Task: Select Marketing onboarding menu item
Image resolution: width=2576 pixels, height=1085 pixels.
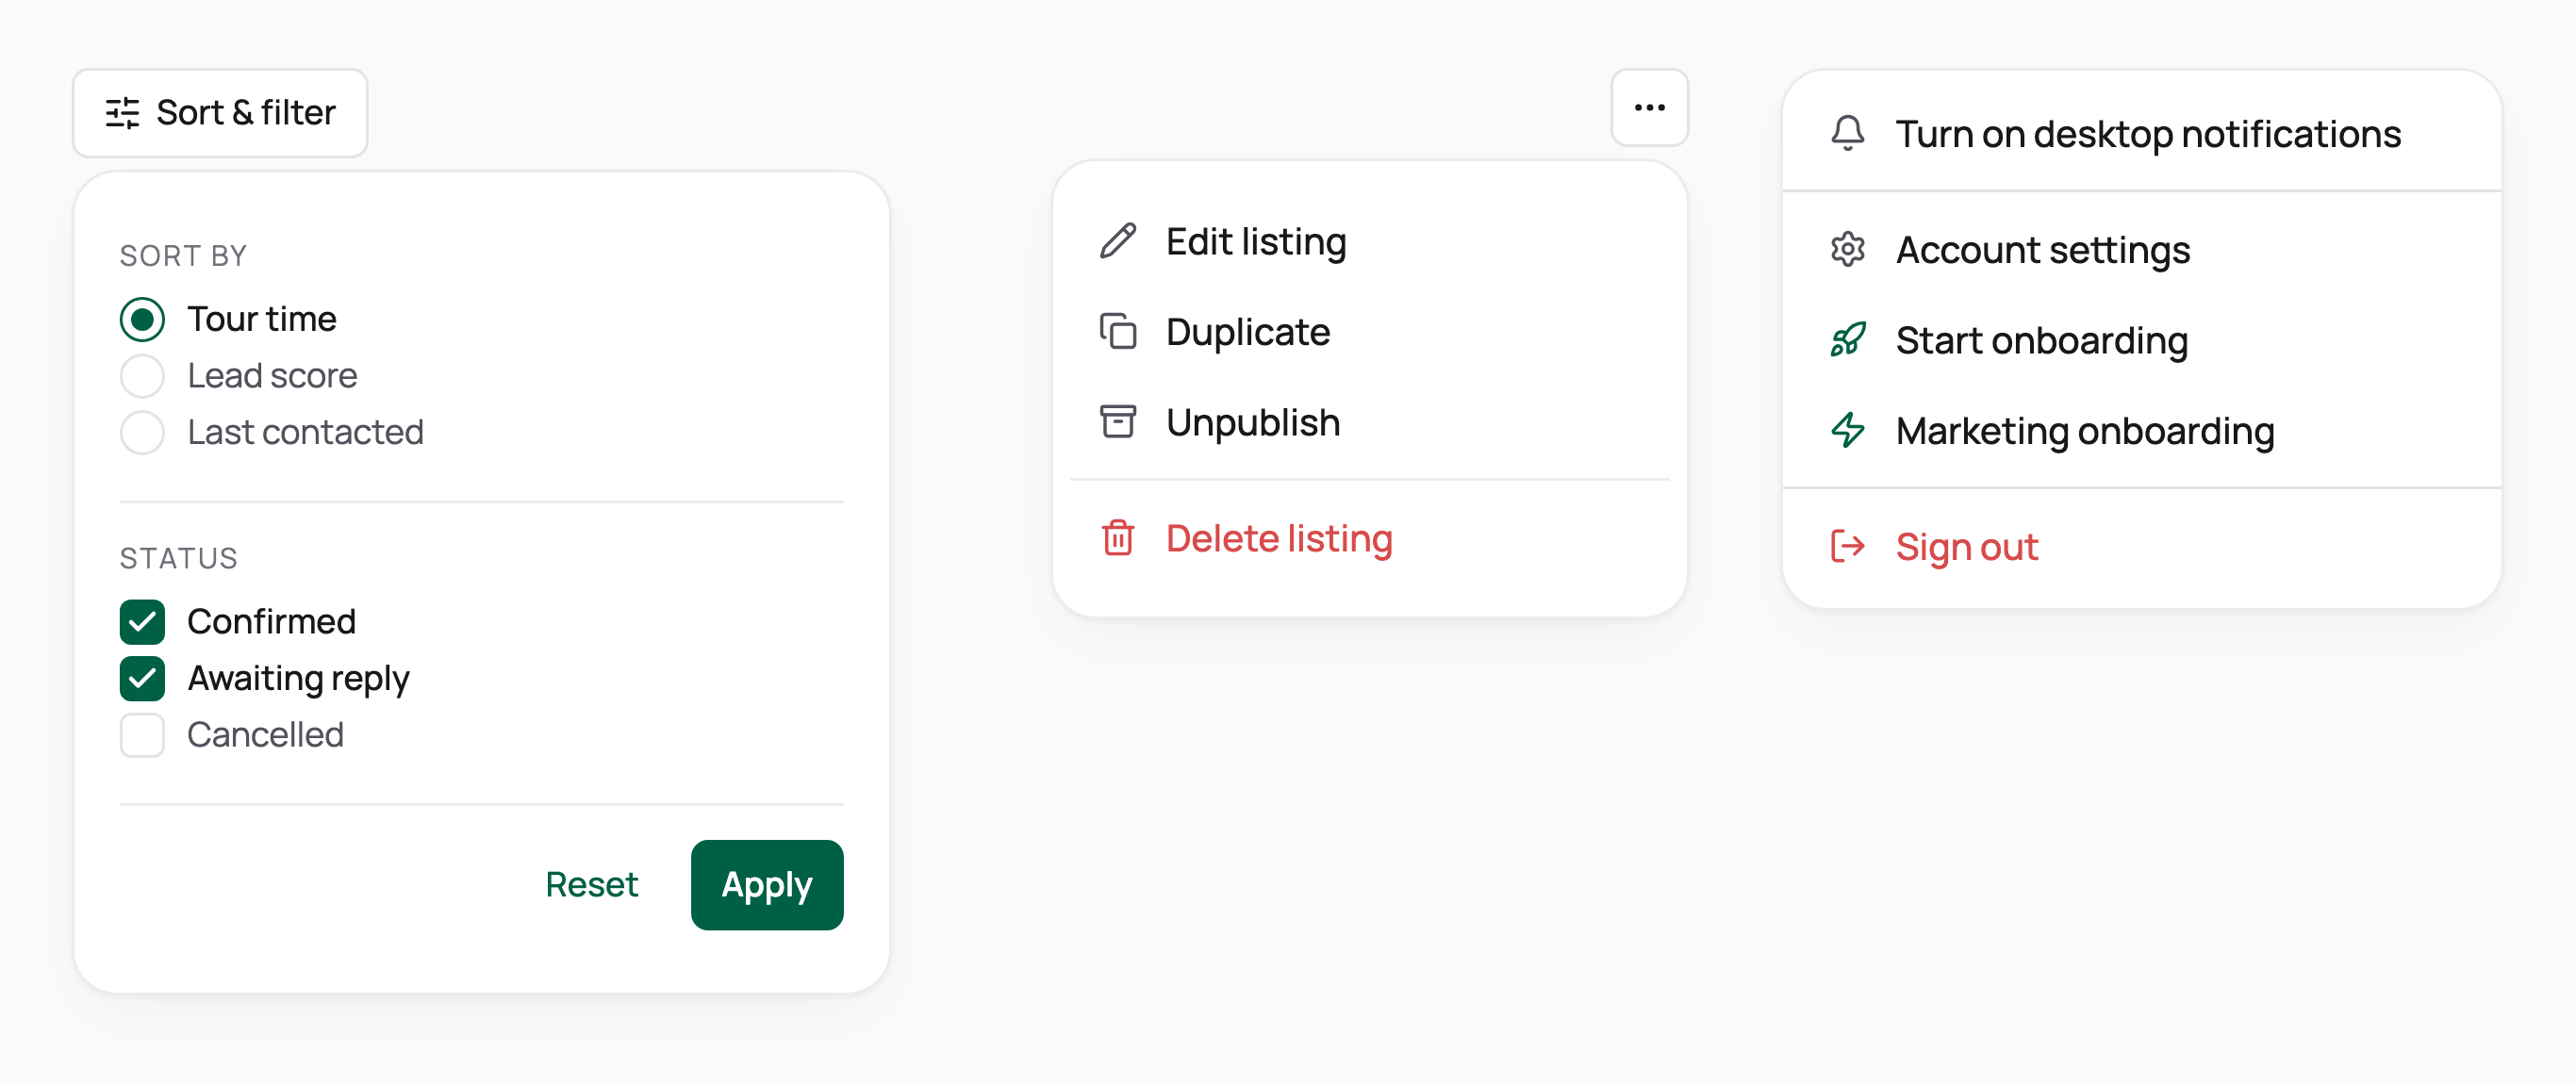Action: (2141, 430)
